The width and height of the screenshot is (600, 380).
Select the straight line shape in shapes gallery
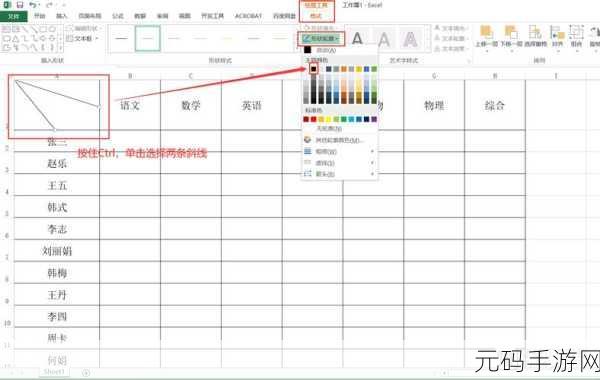pos(25,29)
